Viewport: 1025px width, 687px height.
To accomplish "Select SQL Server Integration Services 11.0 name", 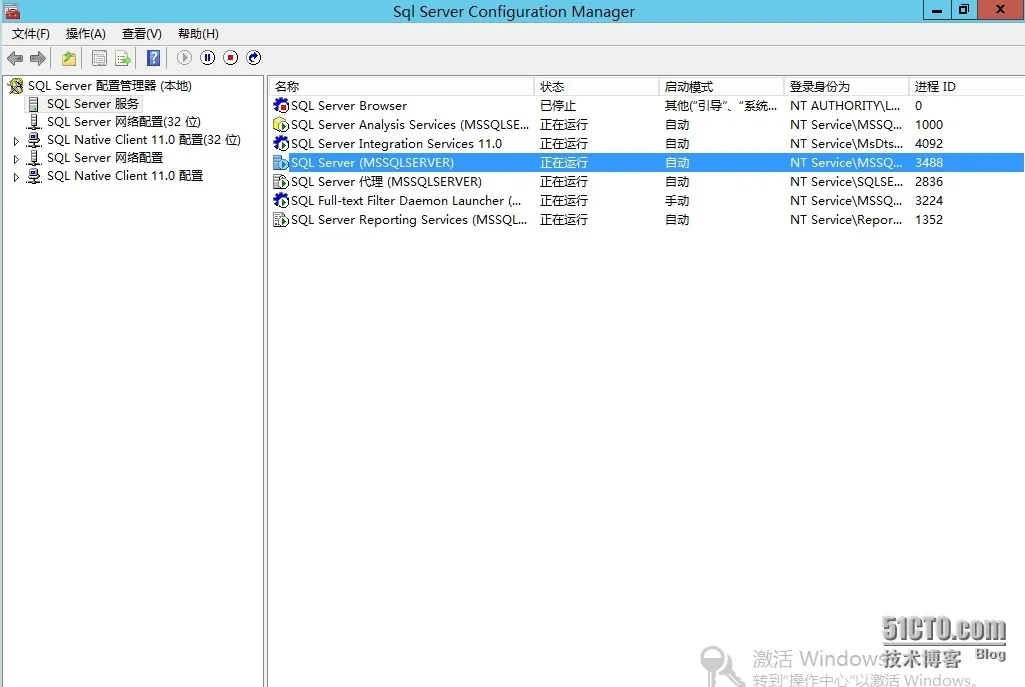I will pyautogui.click(x=396, y=143).
